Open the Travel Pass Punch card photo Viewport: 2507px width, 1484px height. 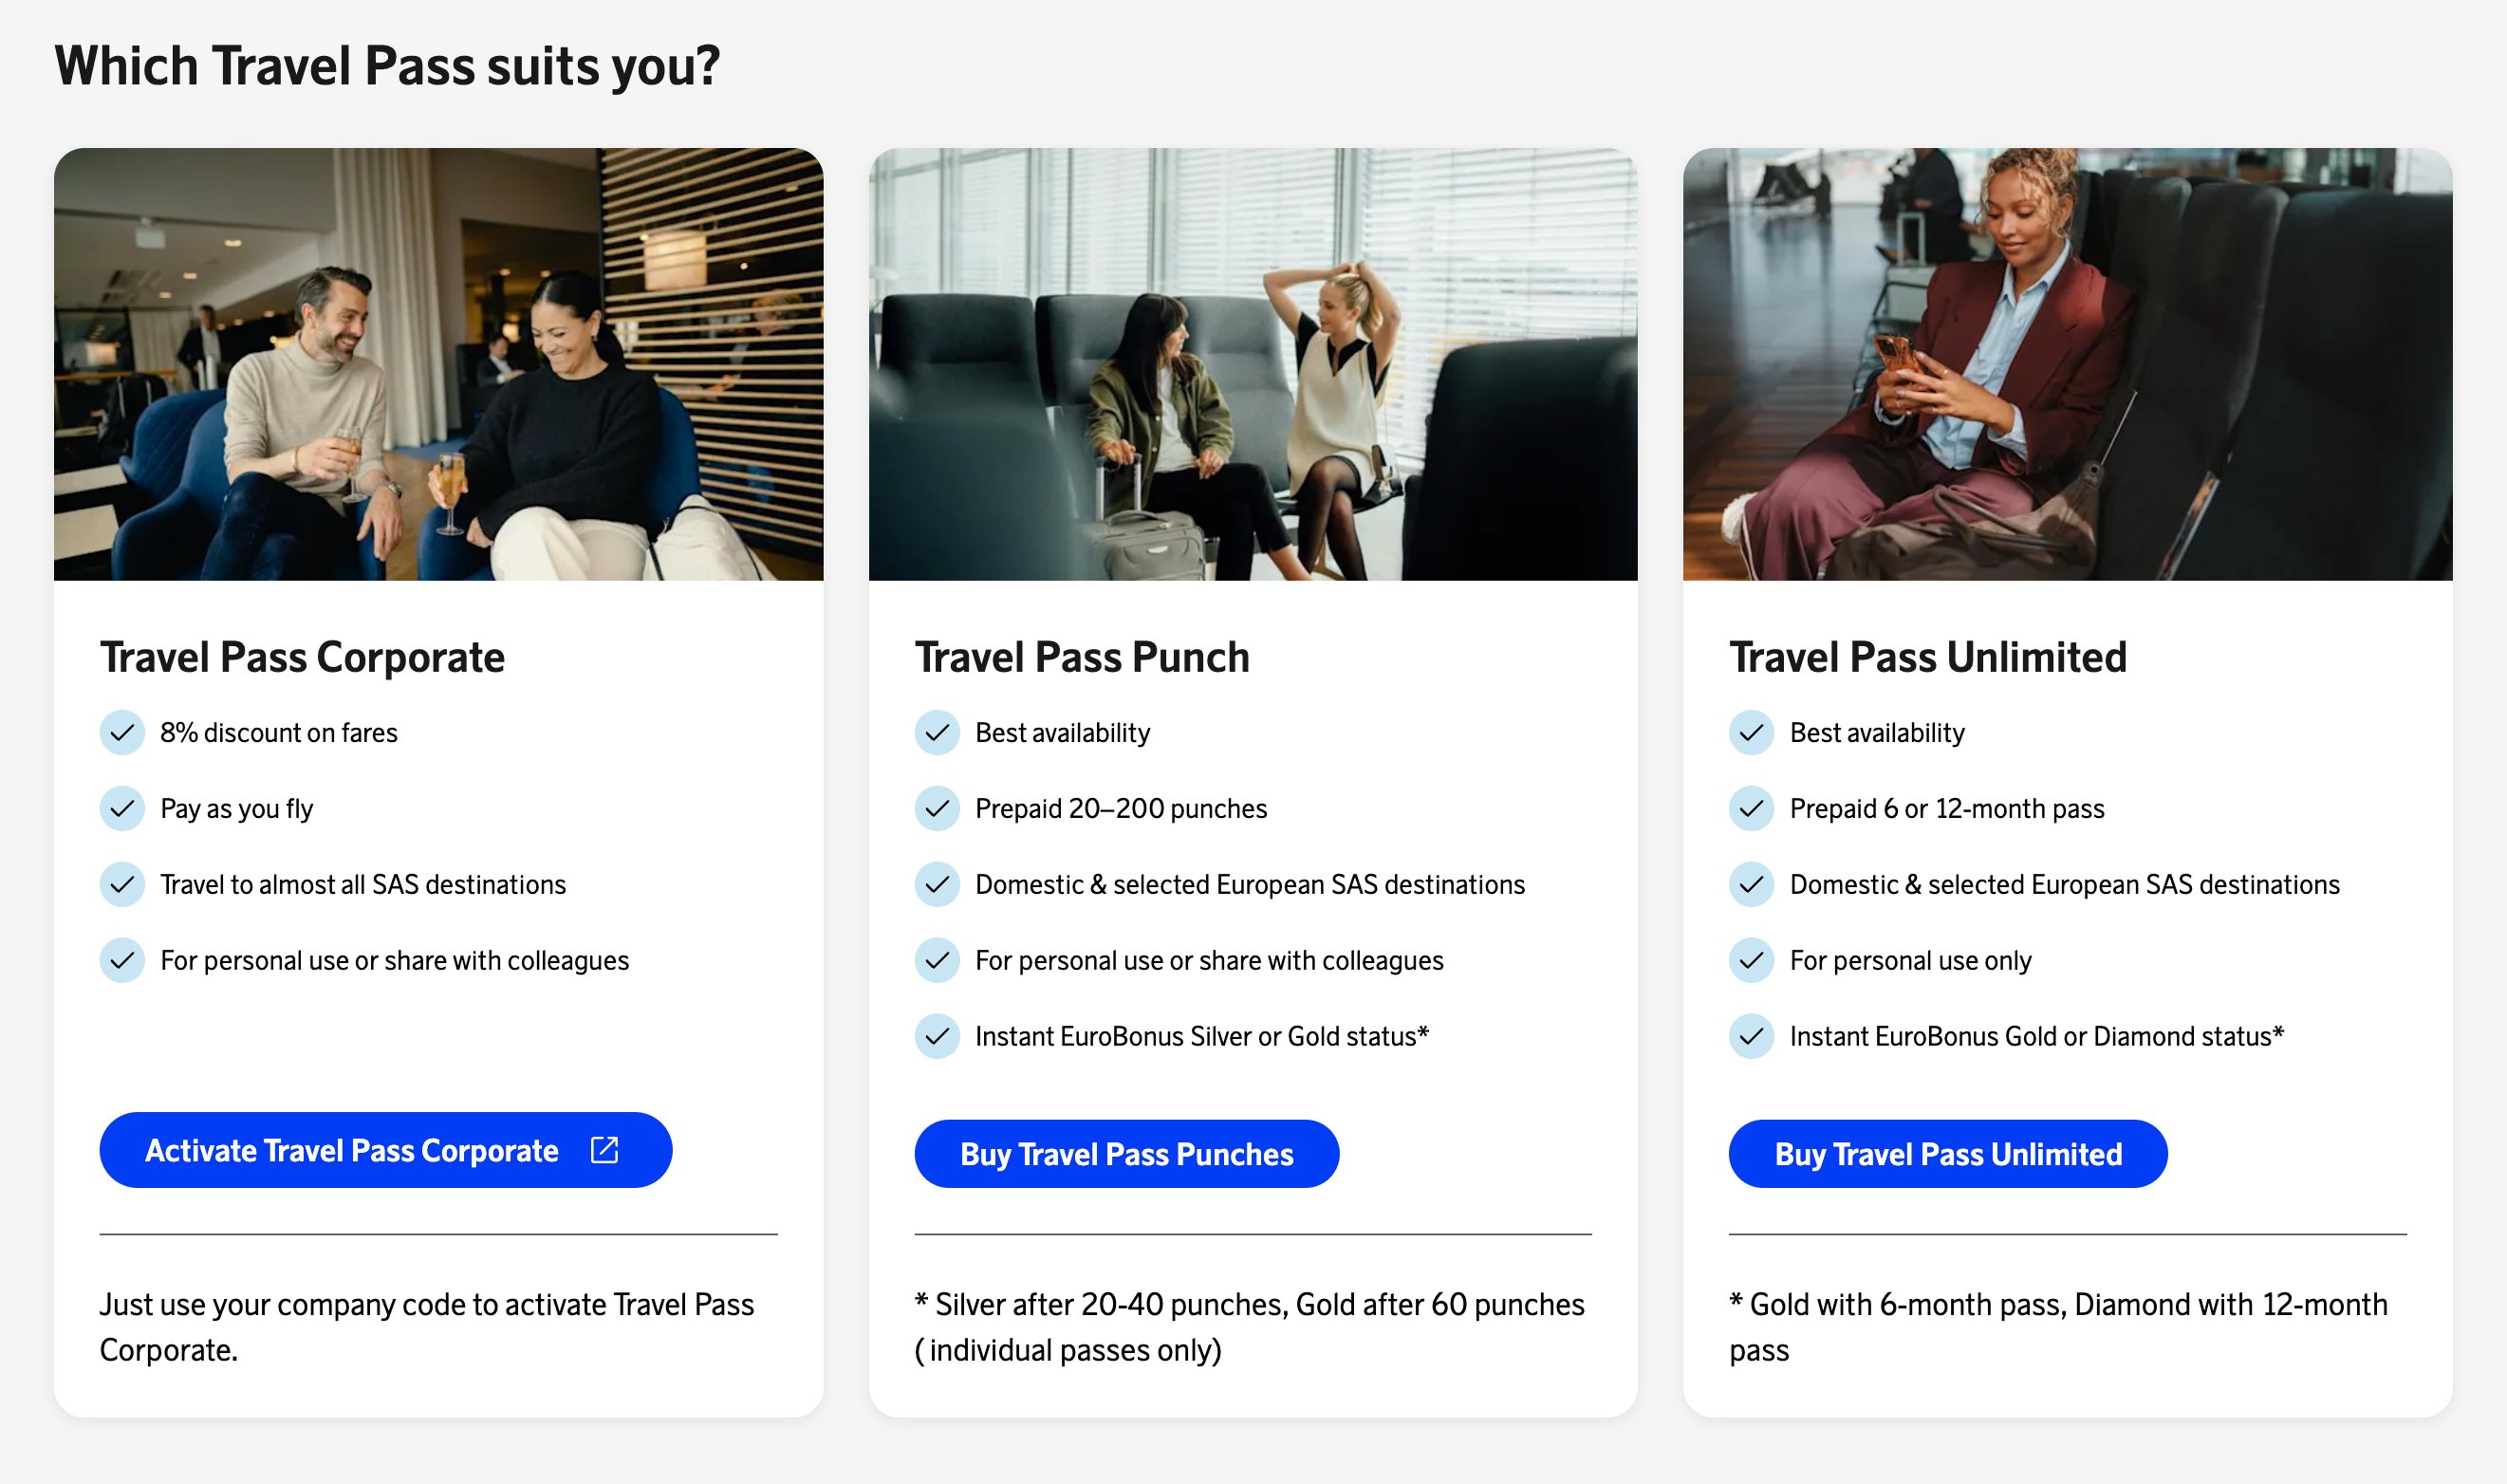click(1252, 364)
